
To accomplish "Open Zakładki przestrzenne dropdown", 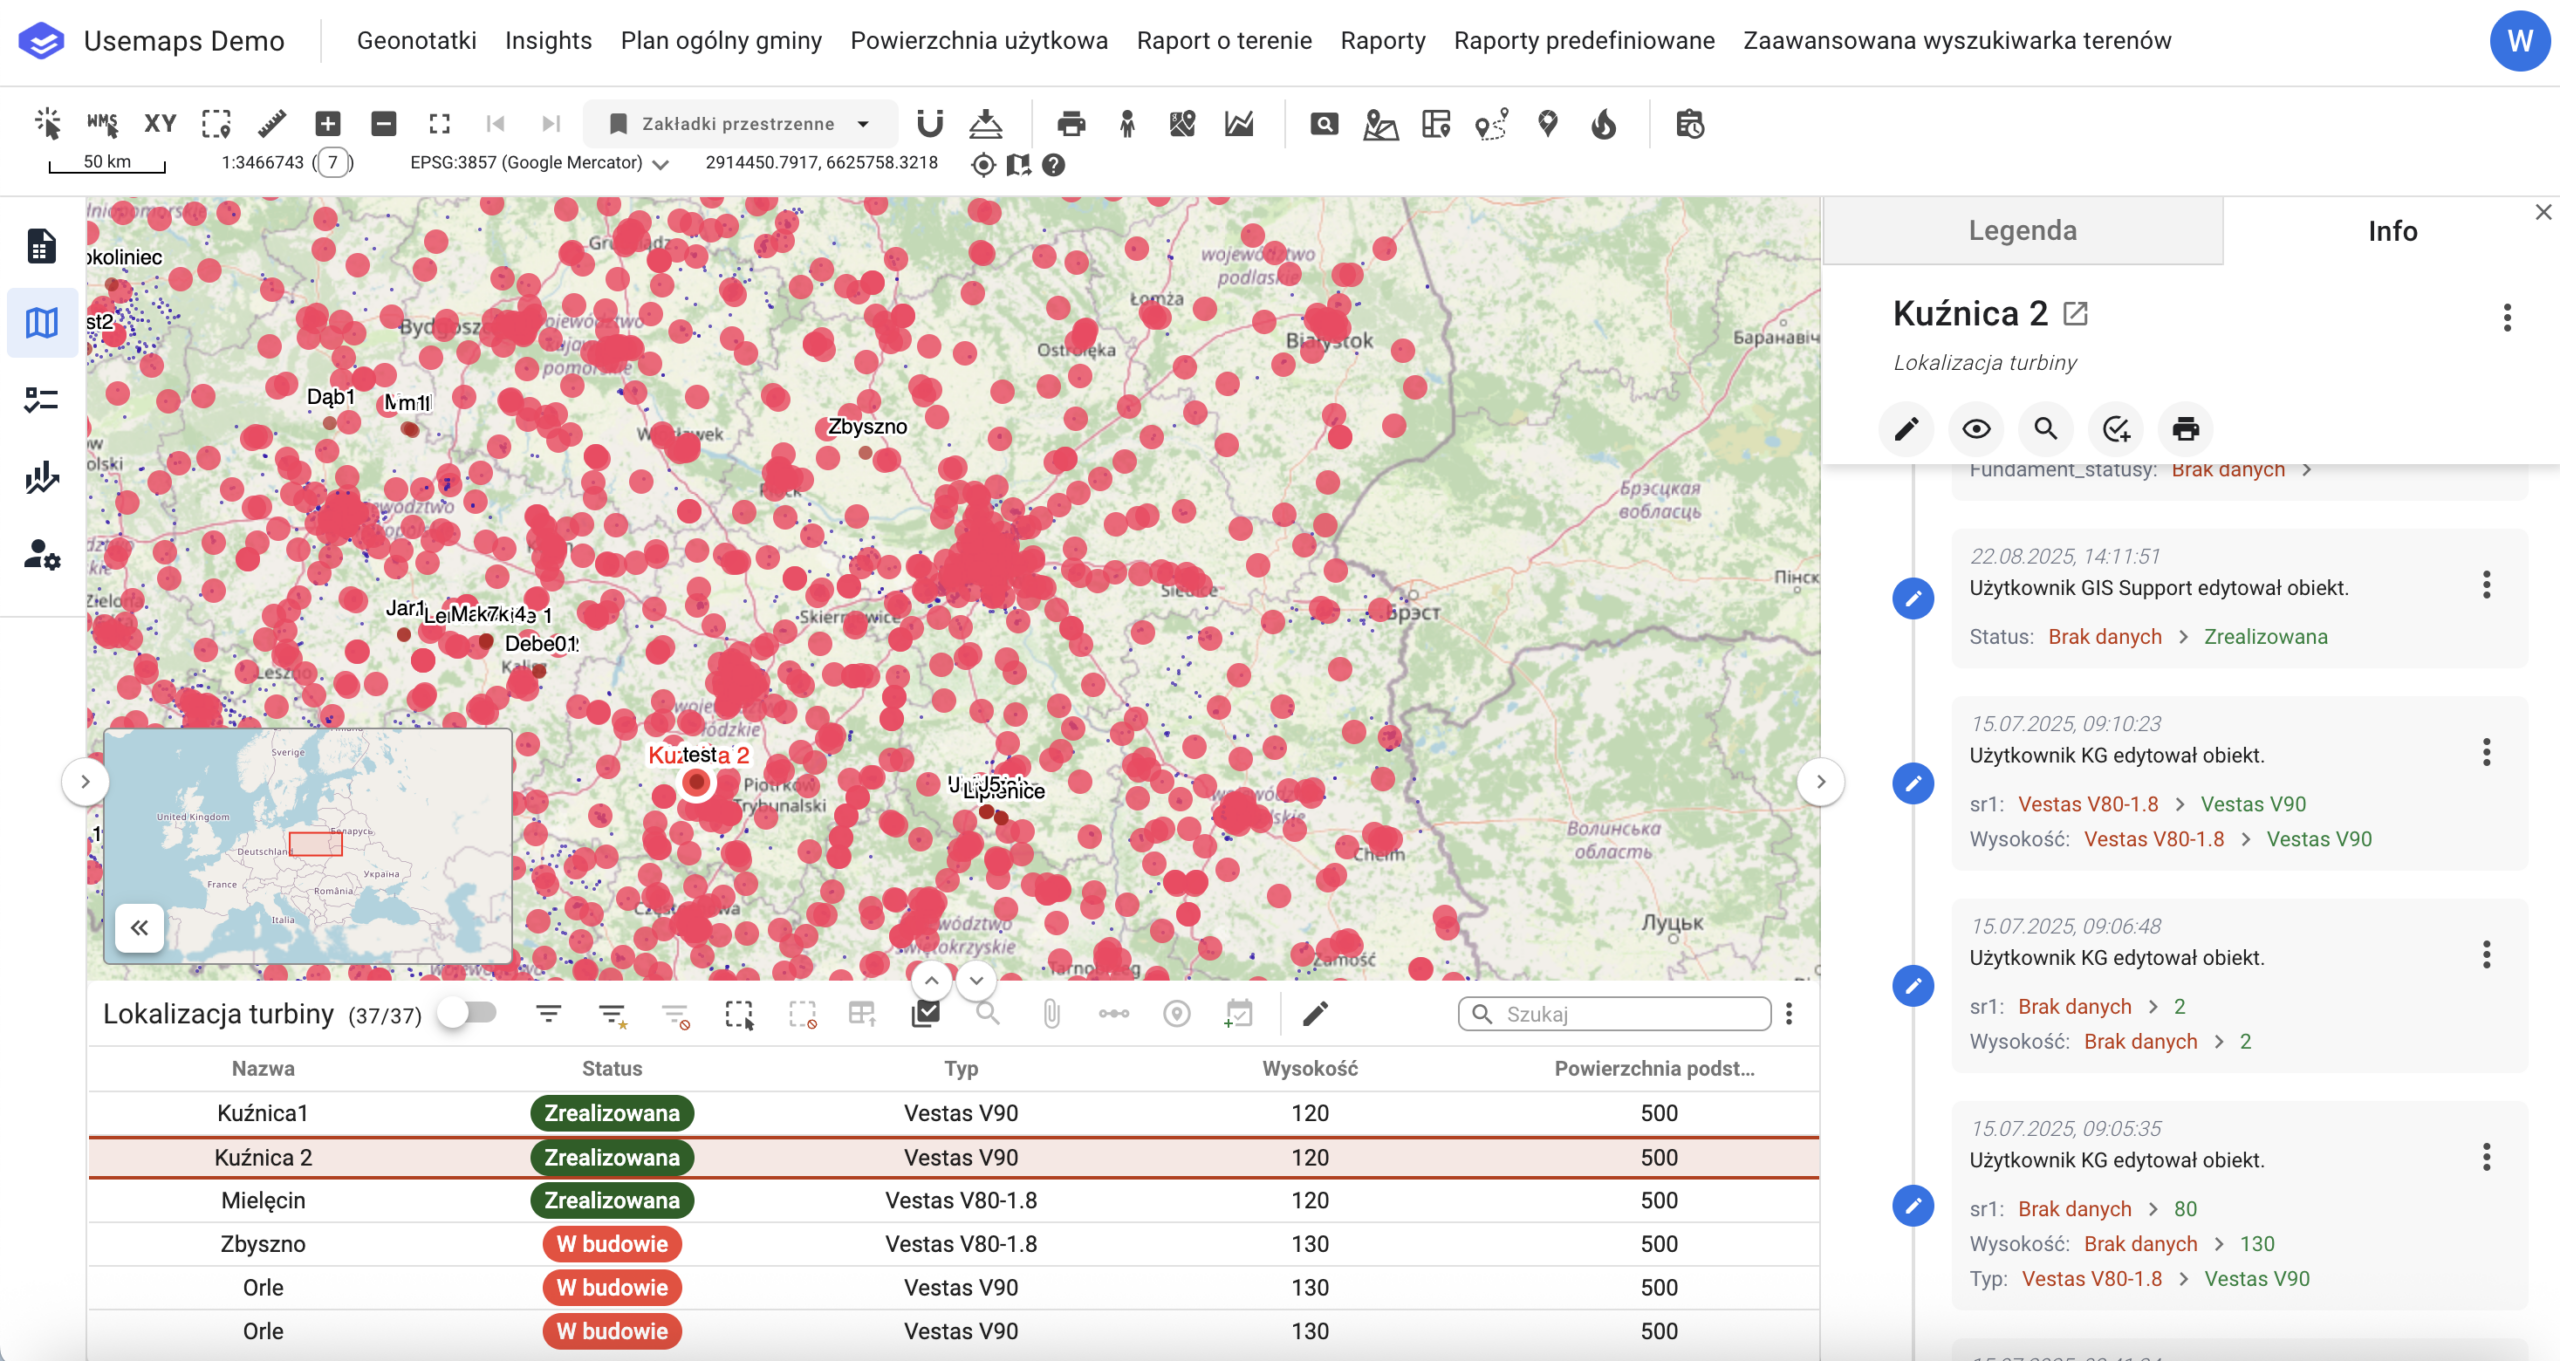I will click(x=740, y=123).
